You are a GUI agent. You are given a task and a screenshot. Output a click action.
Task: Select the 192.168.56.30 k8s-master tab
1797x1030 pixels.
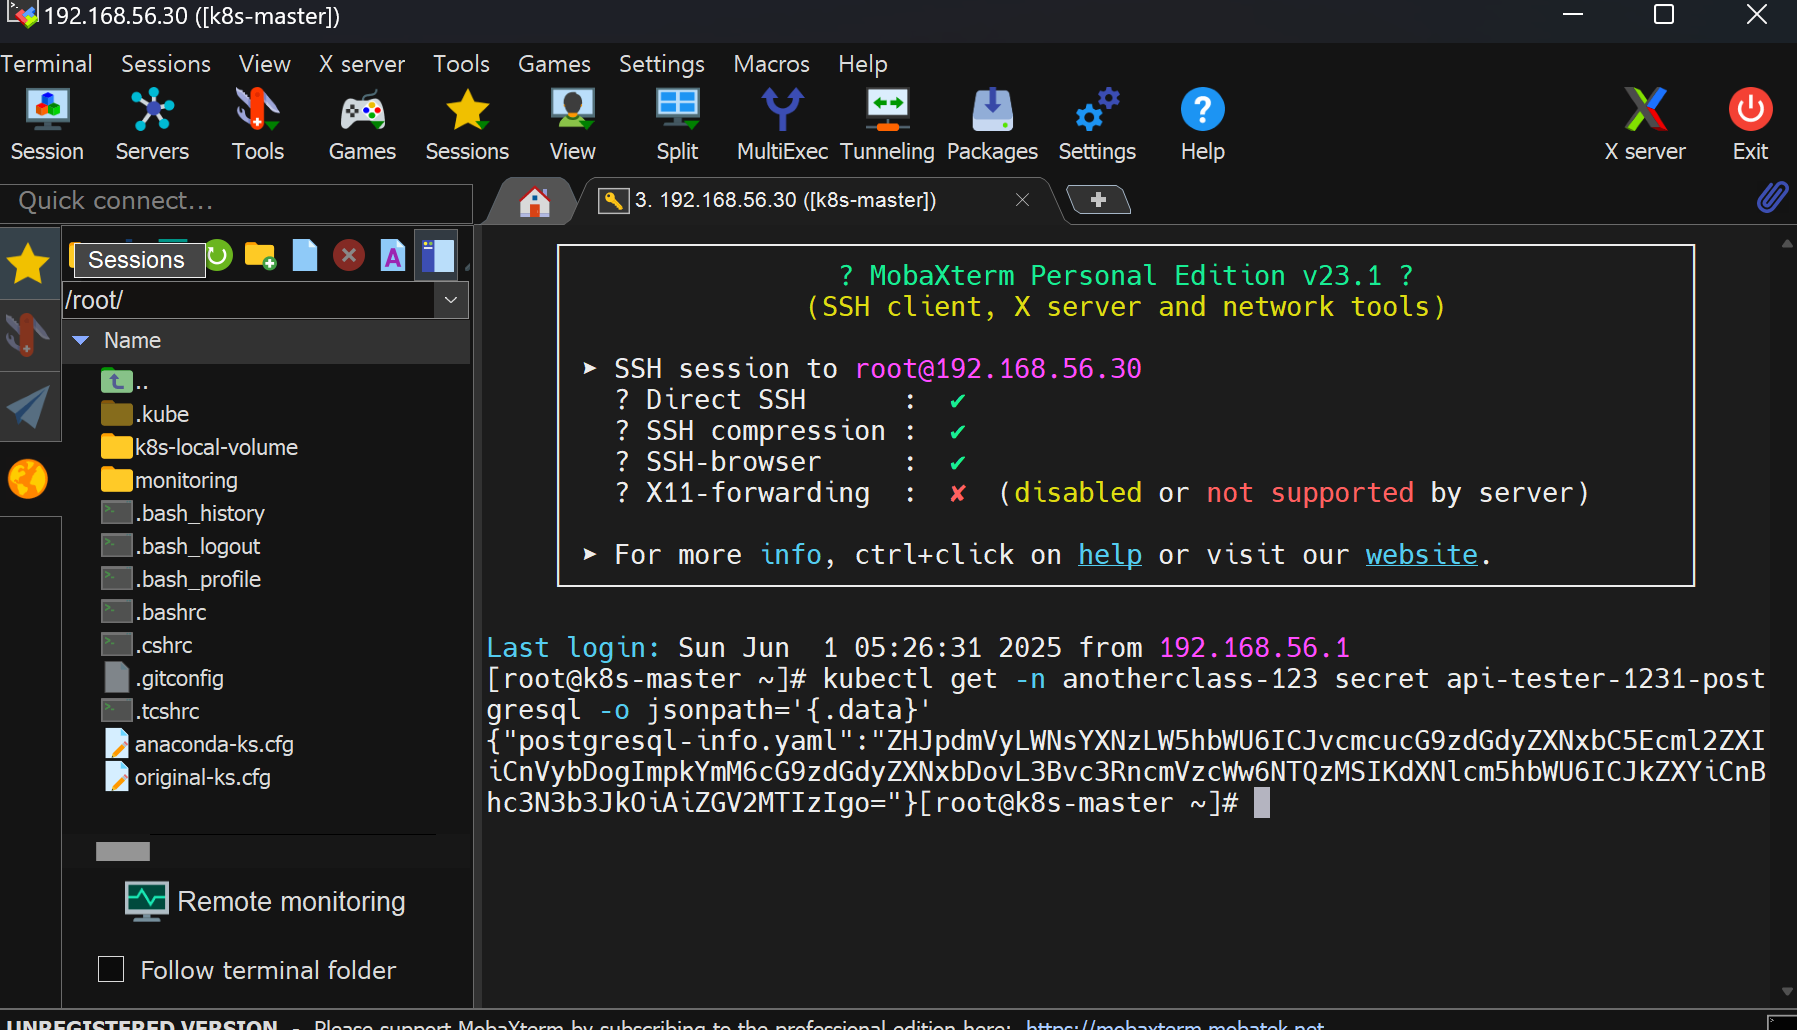tap(786, 200)
